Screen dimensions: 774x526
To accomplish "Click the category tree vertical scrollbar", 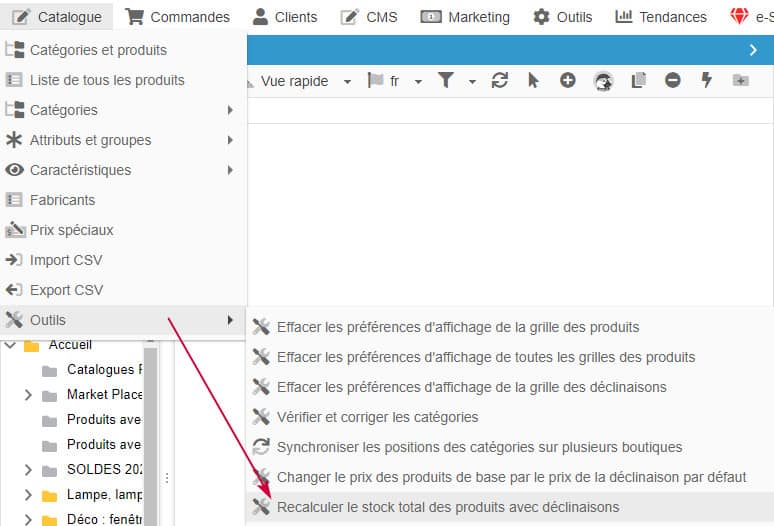I will (151, 430).
